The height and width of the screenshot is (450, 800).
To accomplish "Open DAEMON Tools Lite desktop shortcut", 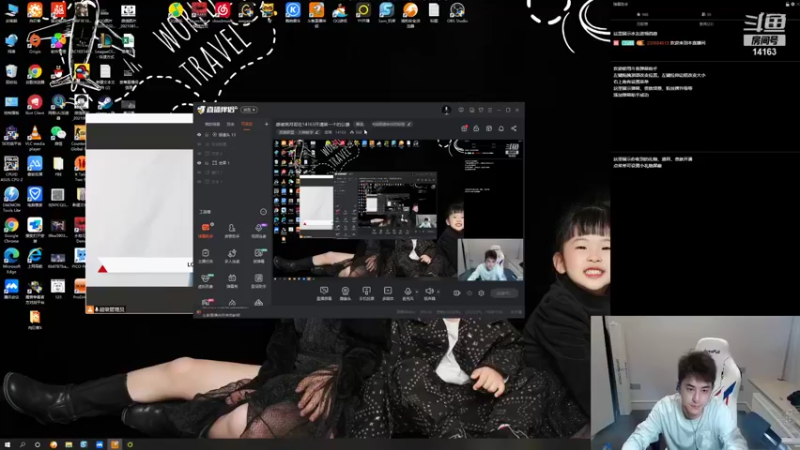I will point(11,199).
